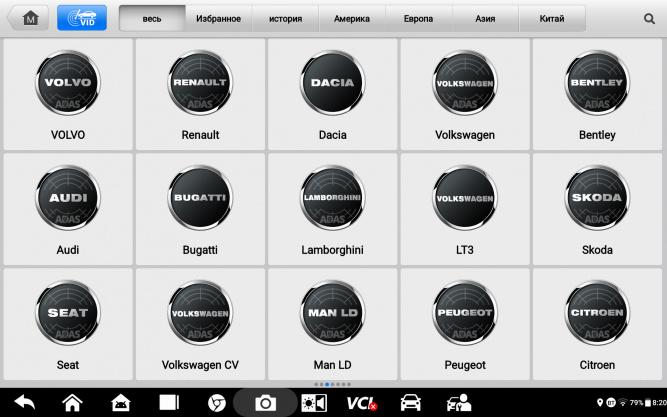Open the MaxiSys Android house icon
The height and width of the screenshot is (417, 667).
[121, 403]
